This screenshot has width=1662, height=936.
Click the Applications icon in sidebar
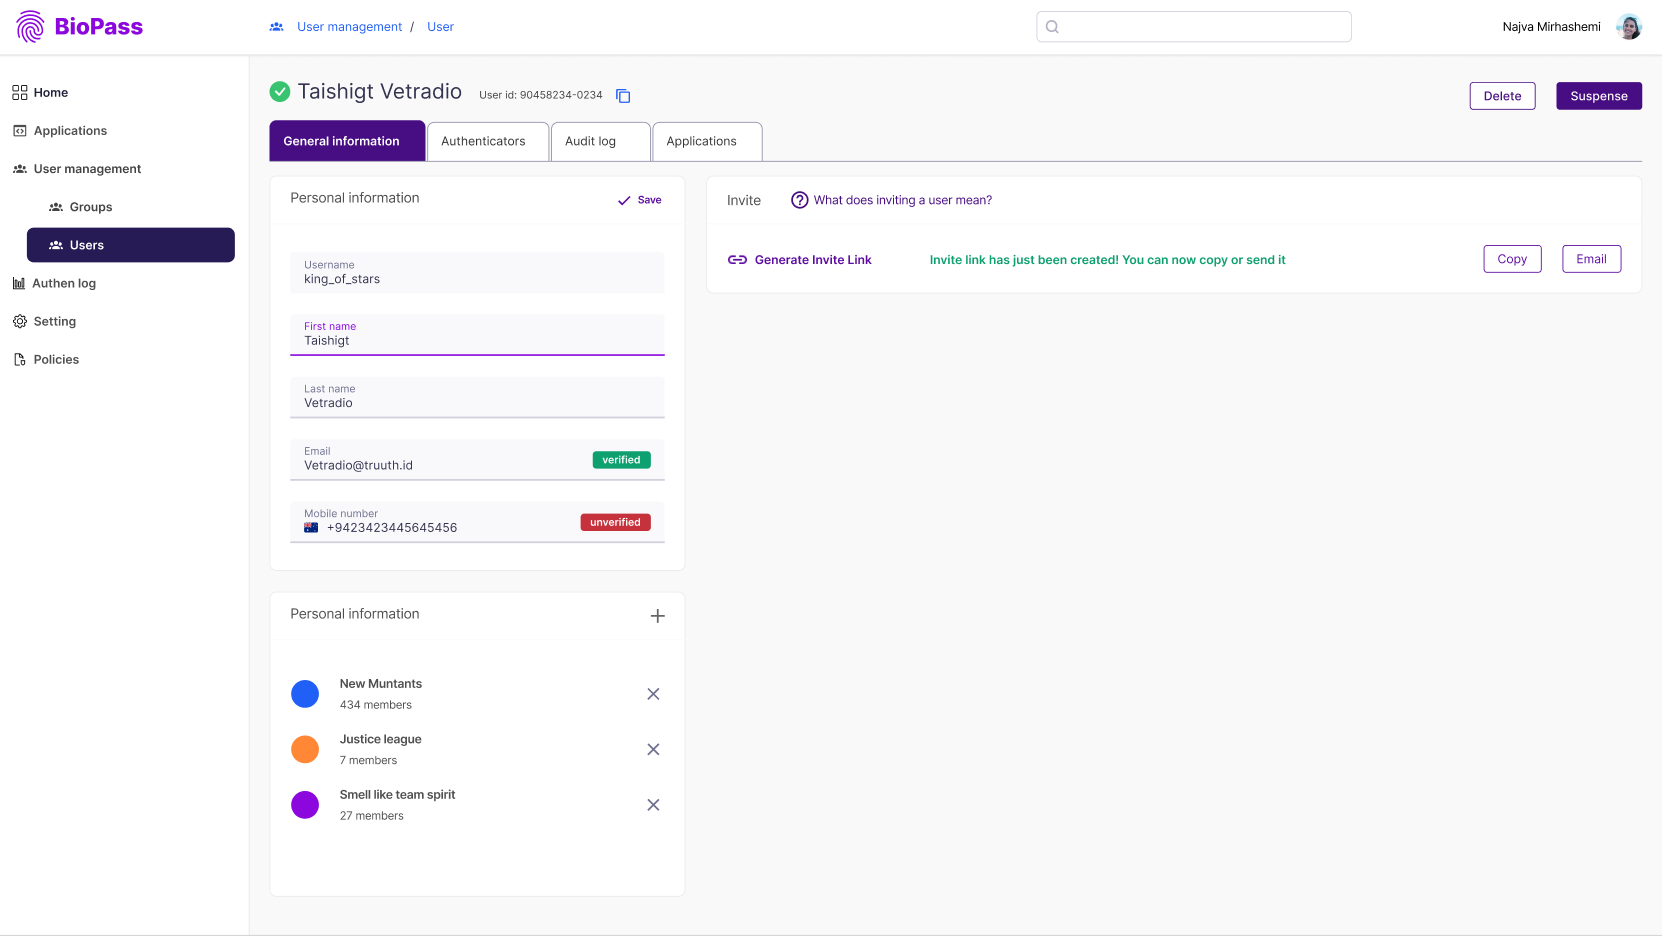click(20, 131)
